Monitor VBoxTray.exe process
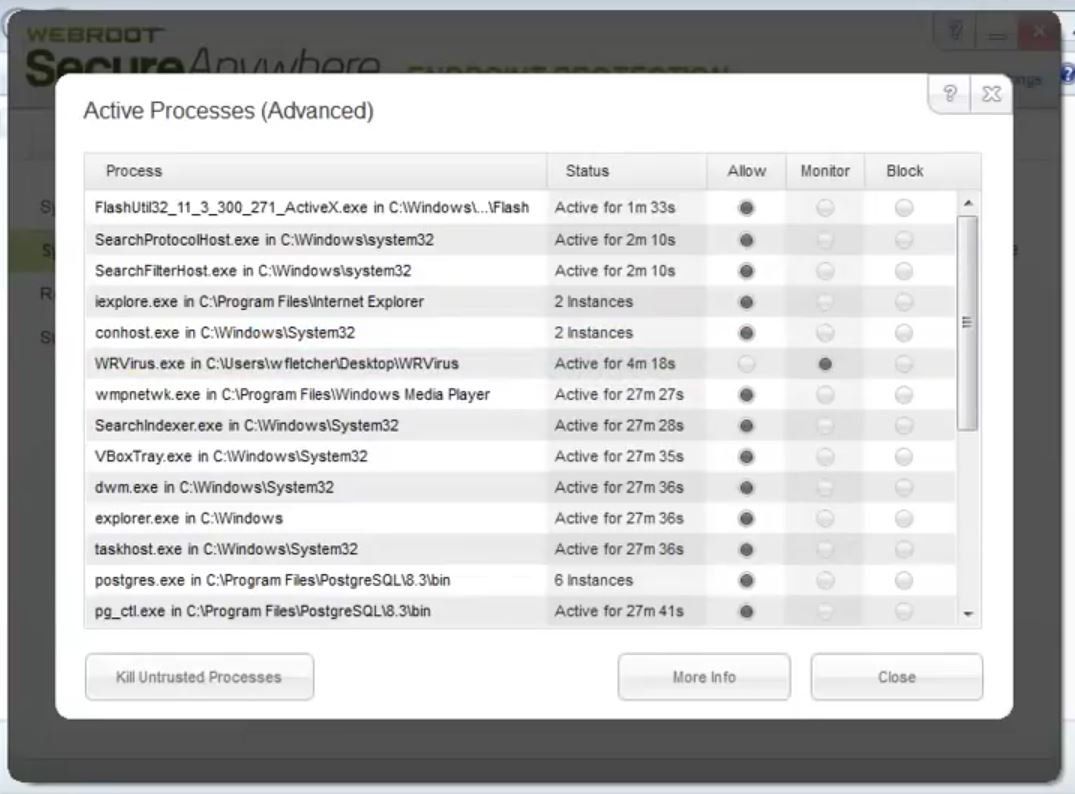Viewport: 1075px width, 794px height. pos(825,457)
